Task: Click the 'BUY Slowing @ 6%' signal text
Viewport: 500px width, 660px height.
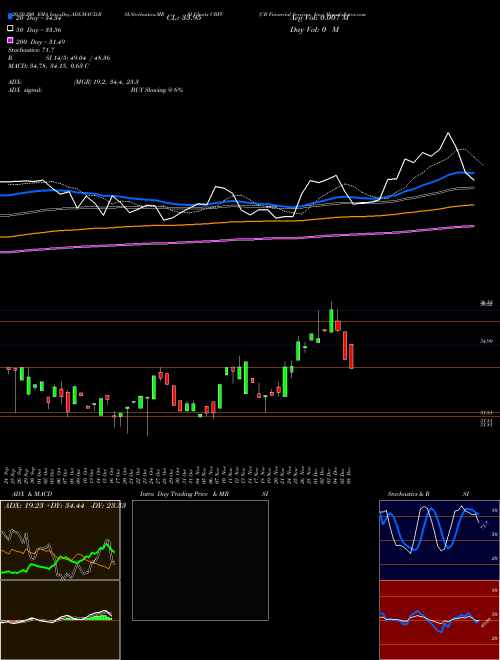Action: point(157,90)
